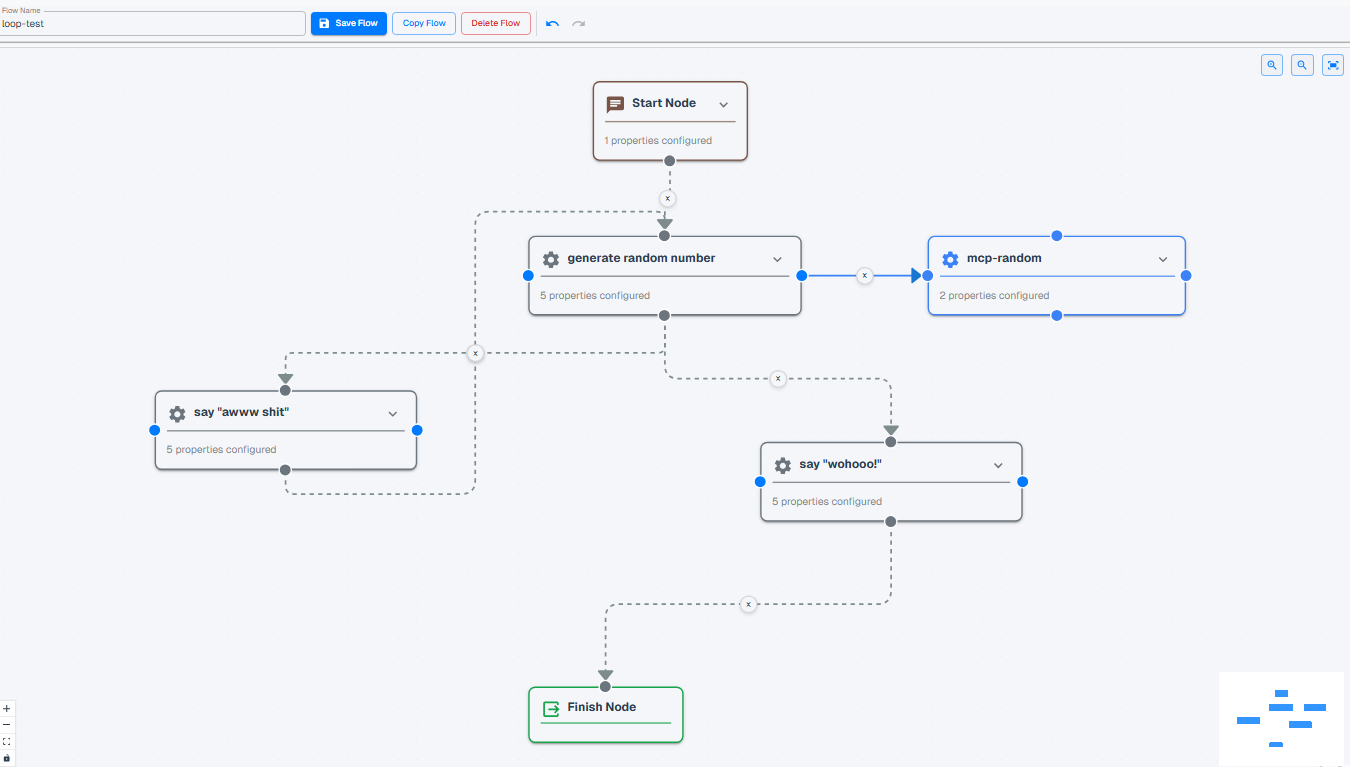Click the gear icon on mcp-random node
Screen dimensions: 1350x767
pyautogui.click(x=950, y=259)
